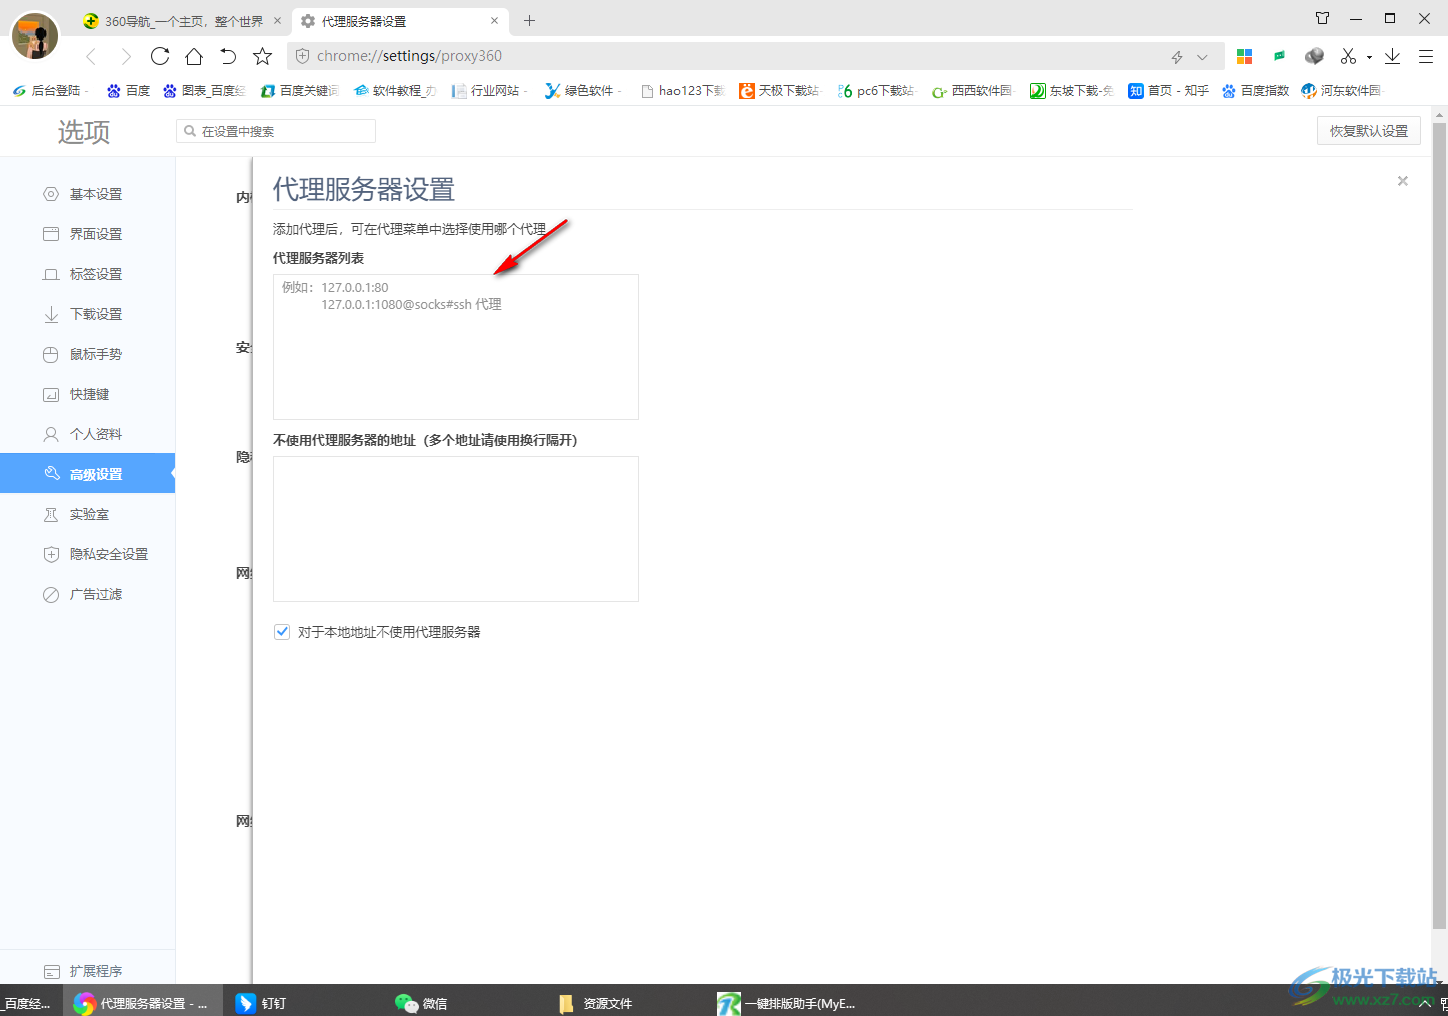Expand the address bar dropdown arrow

(x=1202, y=57)
